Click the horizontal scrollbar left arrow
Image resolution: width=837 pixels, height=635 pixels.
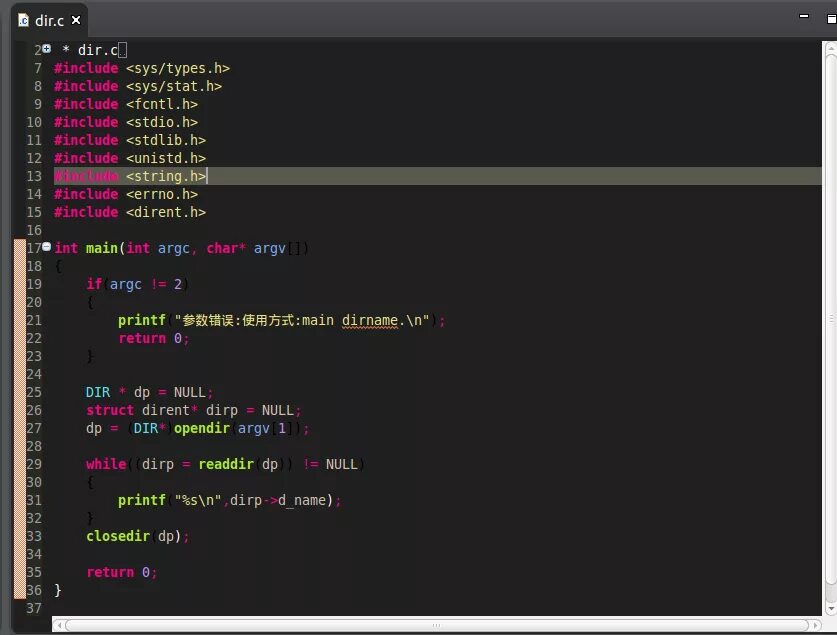(59, 625)
